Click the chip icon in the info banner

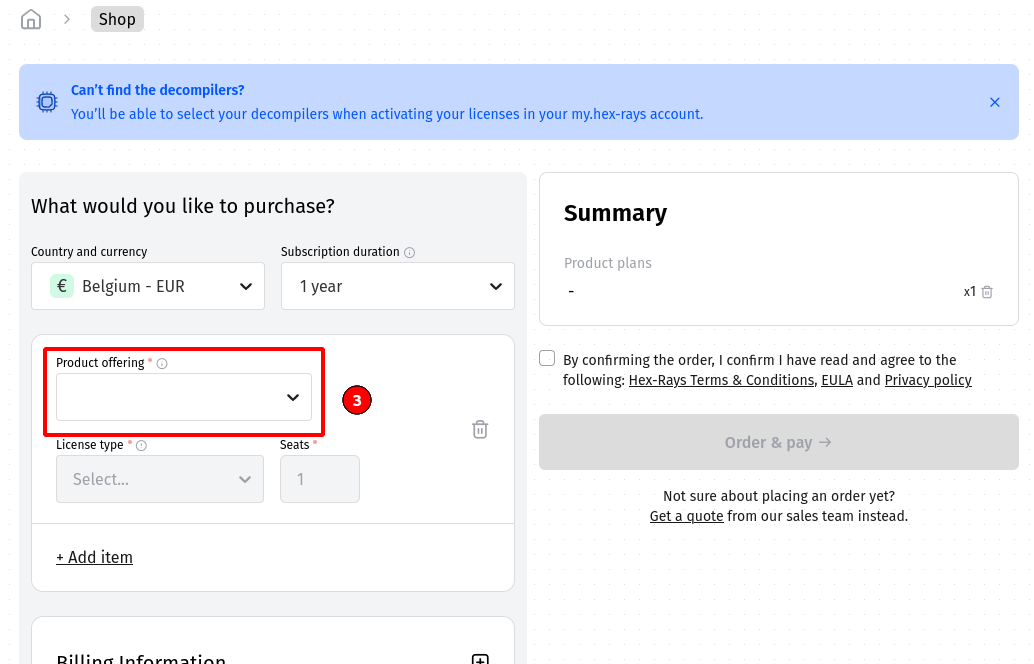47,102
